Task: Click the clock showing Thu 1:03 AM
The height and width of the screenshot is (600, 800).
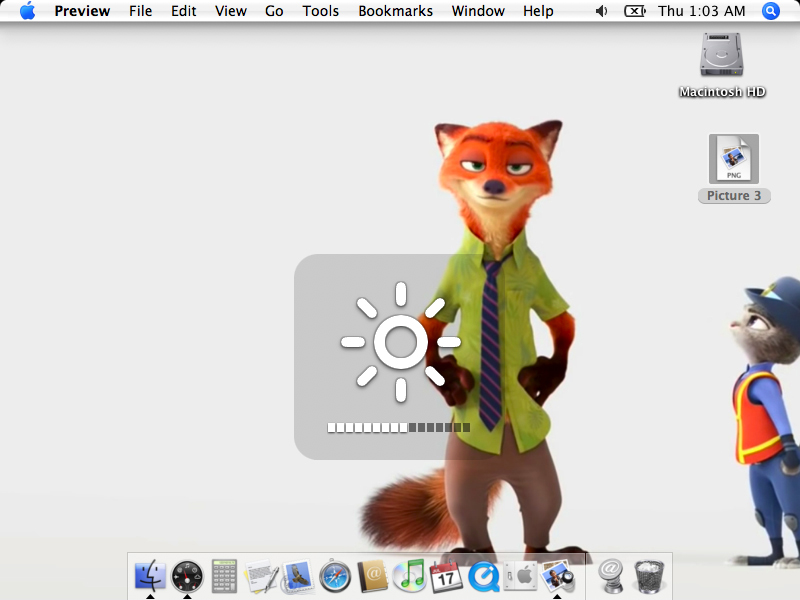Action: [702, 11]
